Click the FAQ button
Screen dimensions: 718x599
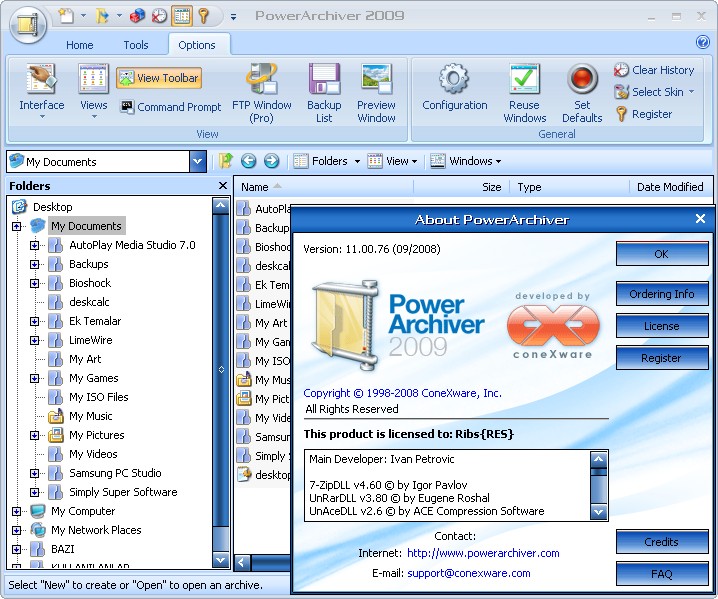click(x=662, y=573)
